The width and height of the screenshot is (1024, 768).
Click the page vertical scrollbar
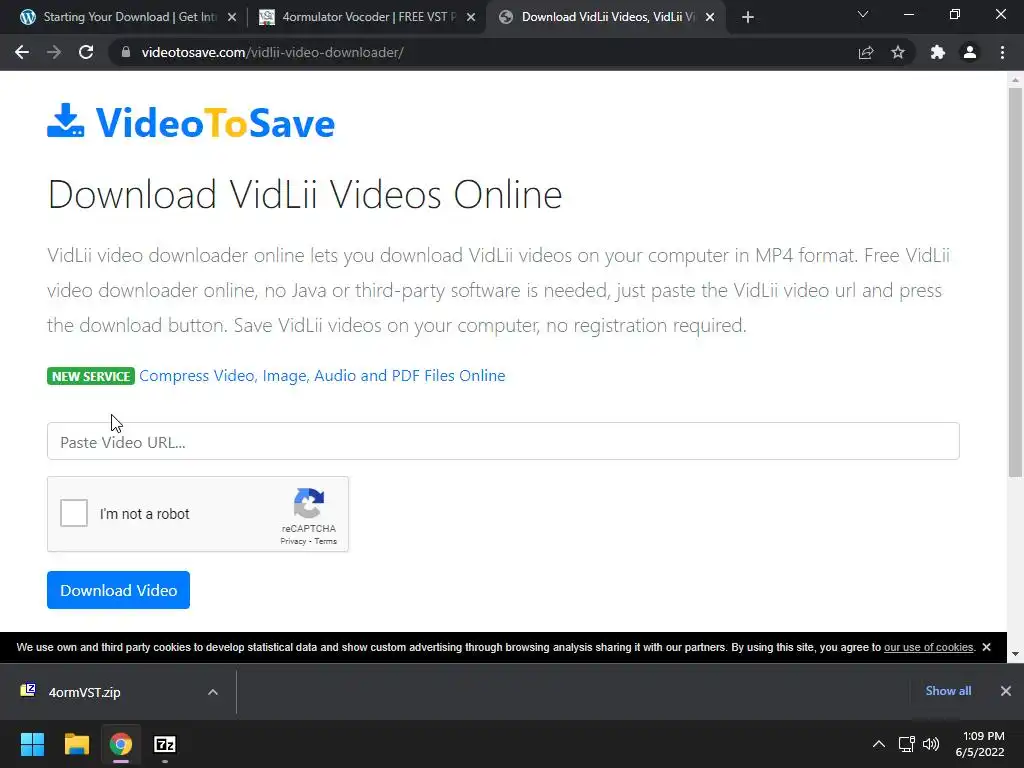1015,282
